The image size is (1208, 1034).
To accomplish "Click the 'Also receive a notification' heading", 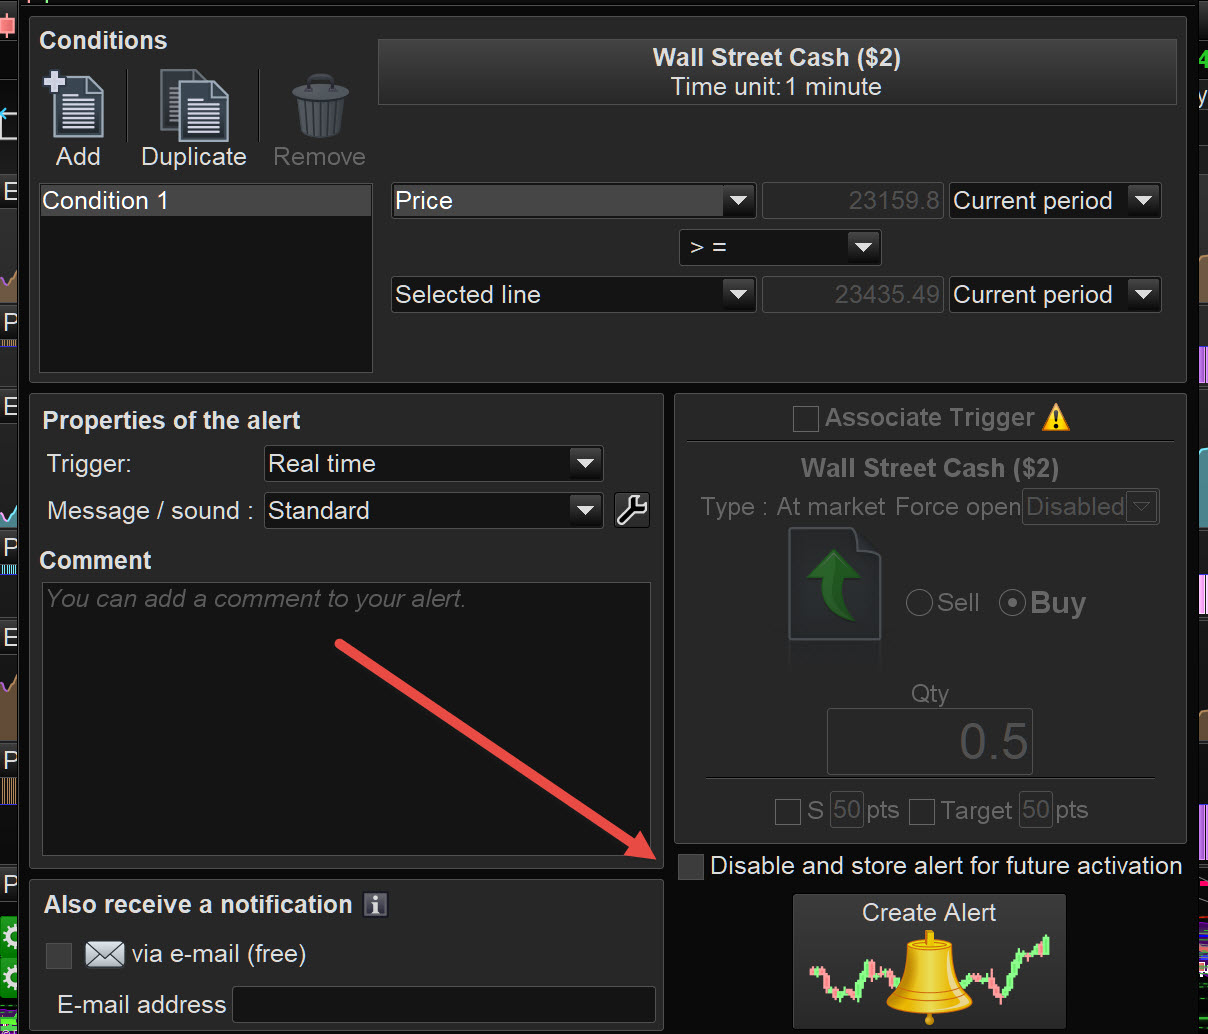I will coord(198,905).
